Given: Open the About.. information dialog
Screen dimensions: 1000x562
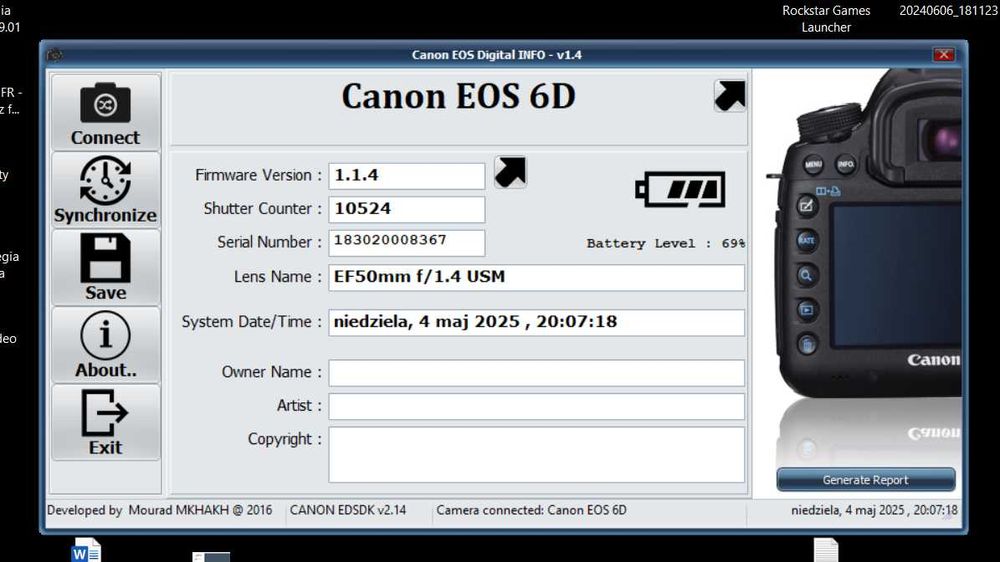Looking at the screenshot, I should point(105,345).
